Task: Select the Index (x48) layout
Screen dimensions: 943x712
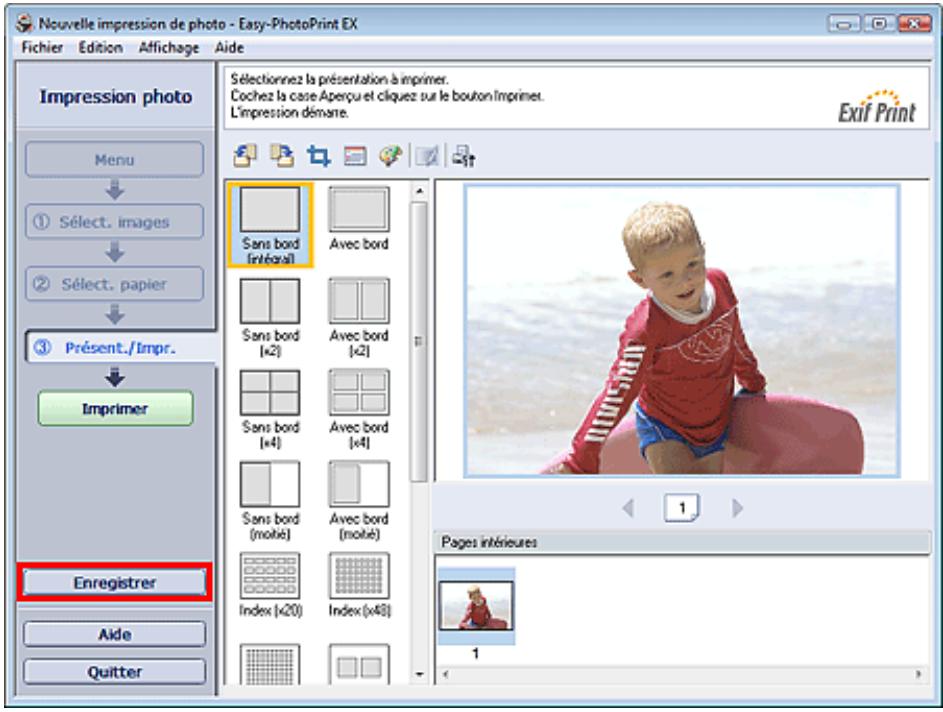Action: pyautogui.click(x=359, y=585)
